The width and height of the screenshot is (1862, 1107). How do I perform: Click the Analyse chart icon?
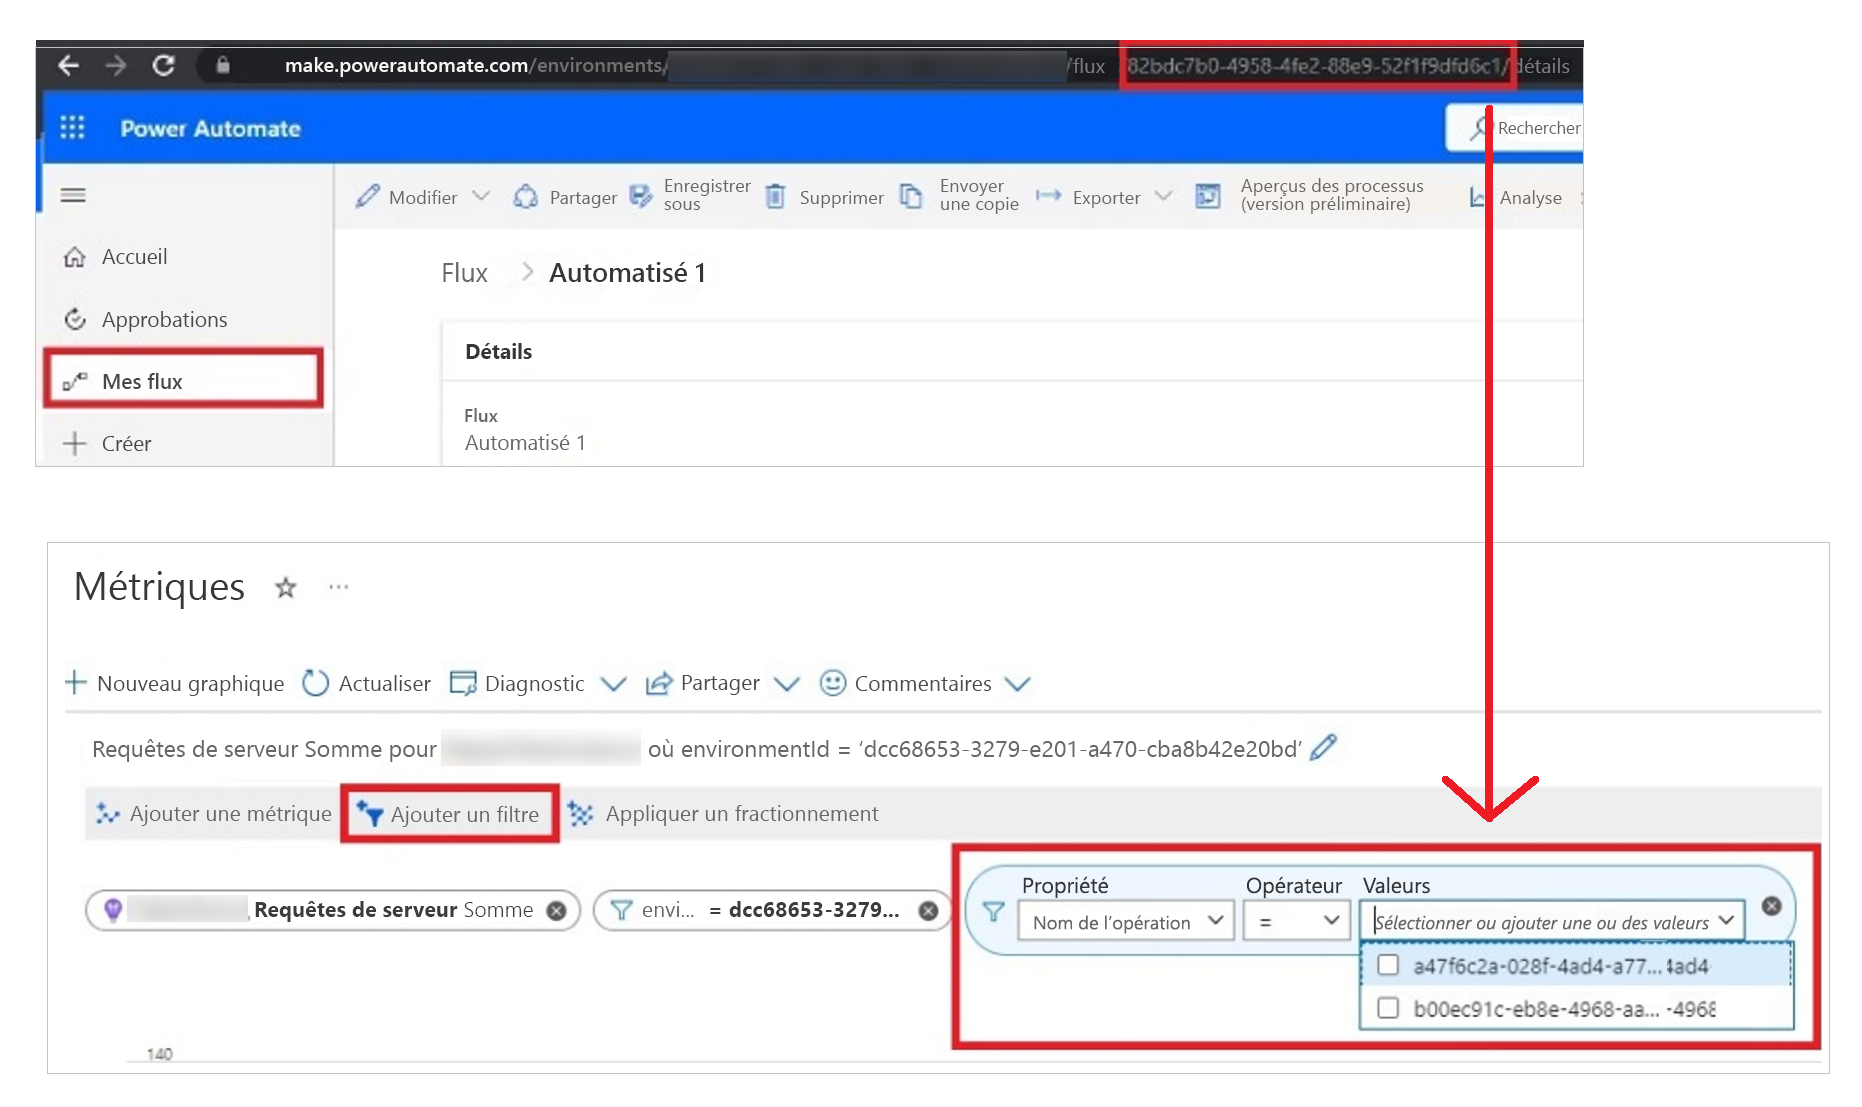(x=1477, y=198)
